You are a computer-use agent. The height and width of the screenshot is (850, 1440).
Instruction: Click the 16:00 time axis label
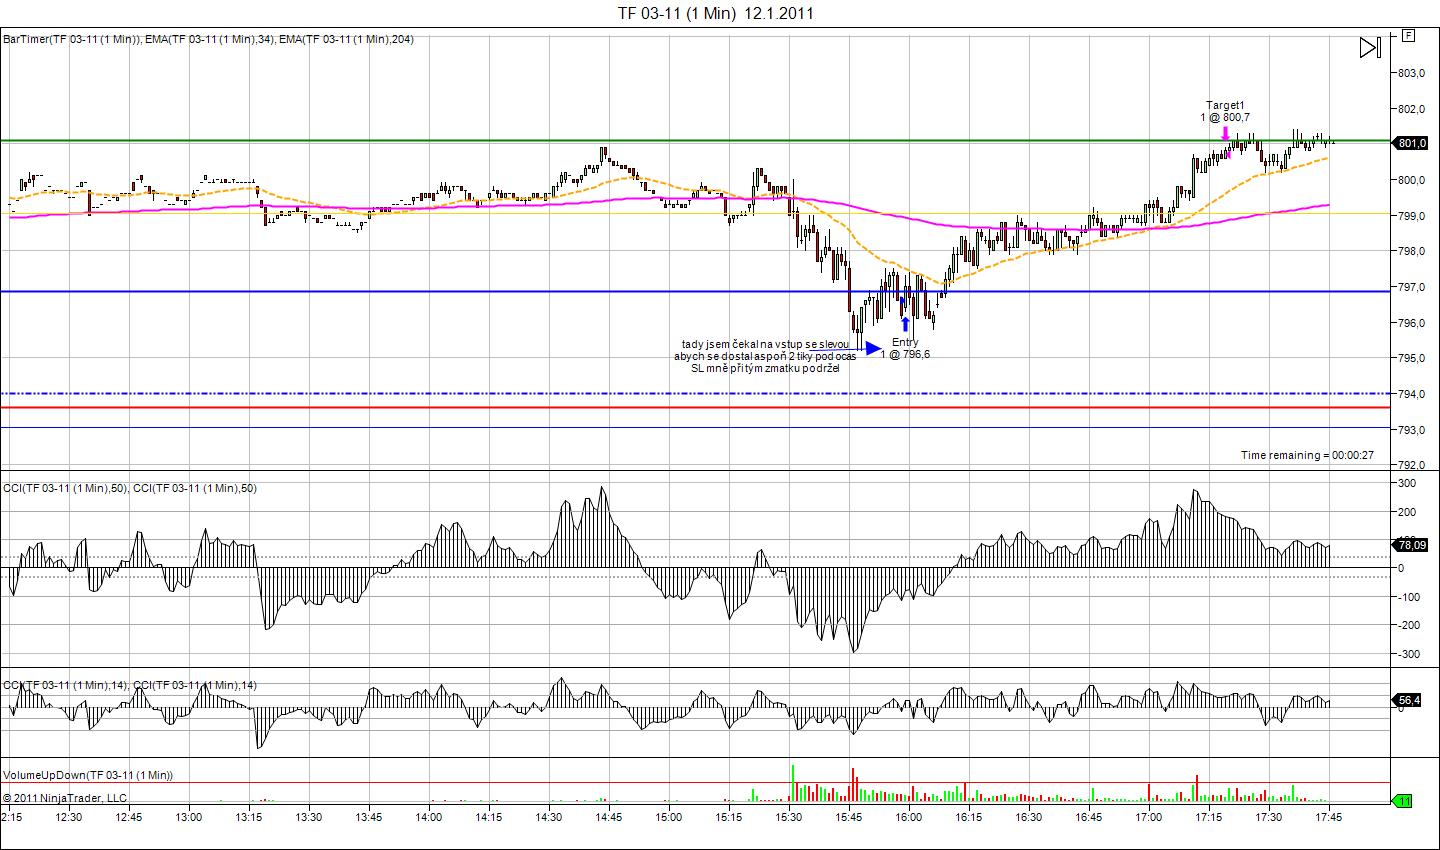pos(909,817)
